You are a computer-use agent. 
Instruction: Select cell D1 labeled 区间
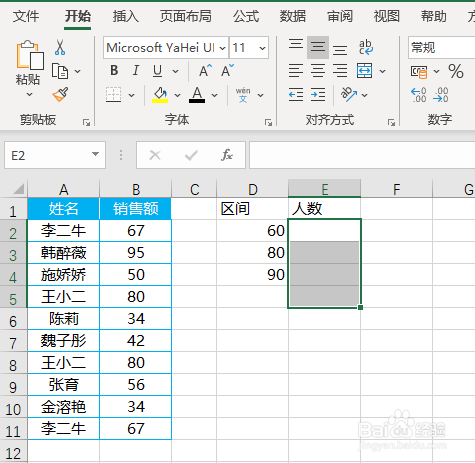tap(252, 209)
